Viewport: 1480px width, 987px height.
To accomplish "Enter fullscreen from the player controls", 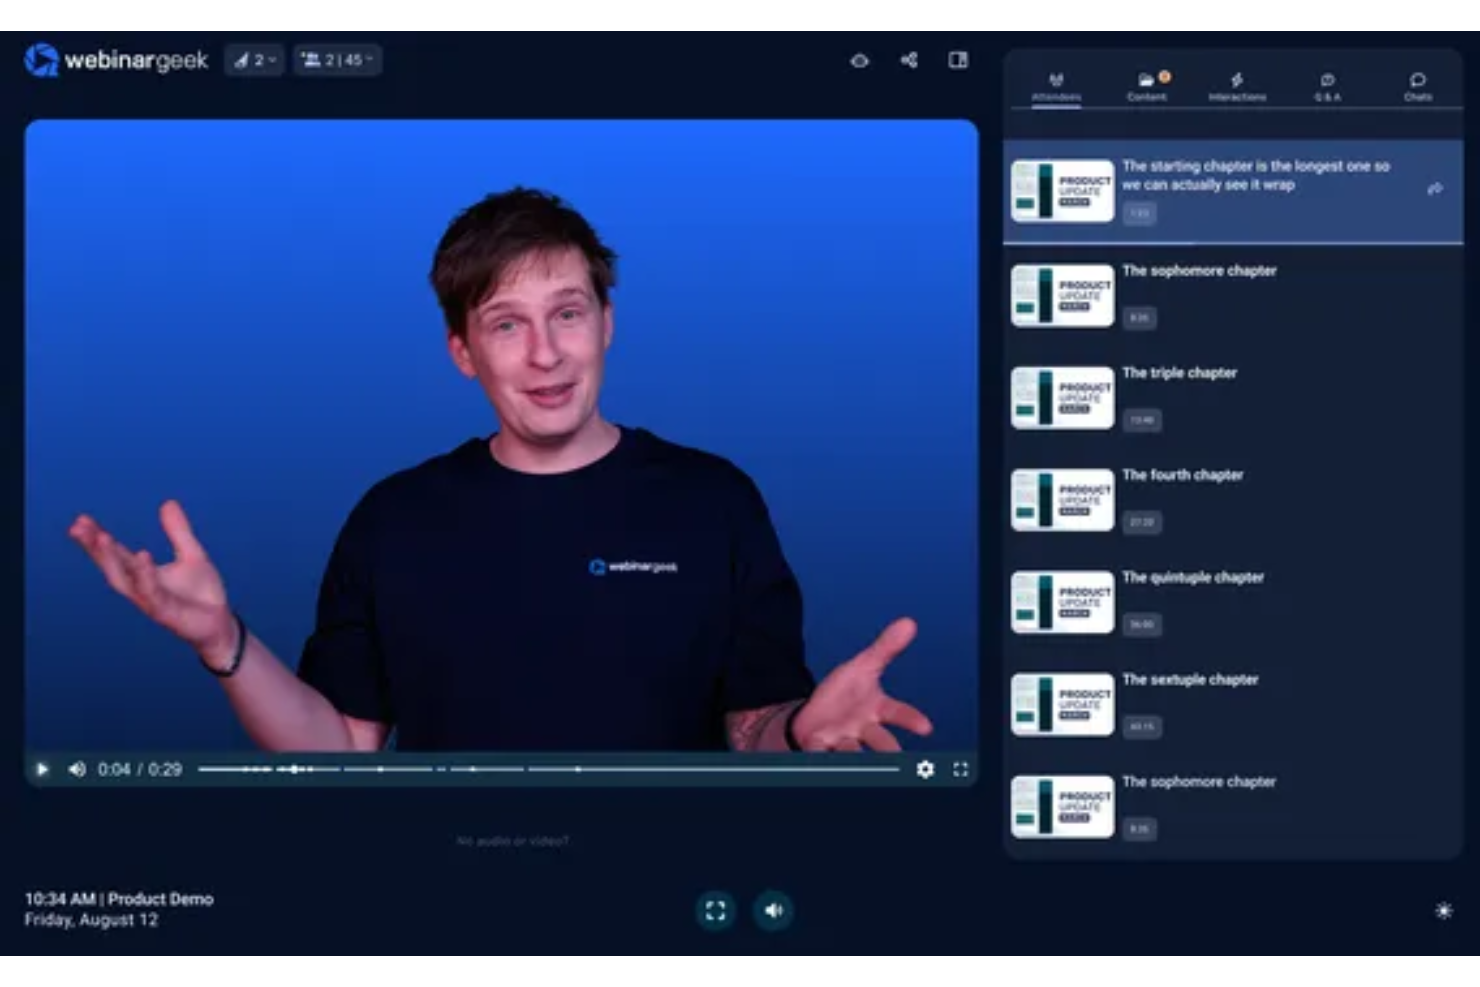I will [961, 769].
